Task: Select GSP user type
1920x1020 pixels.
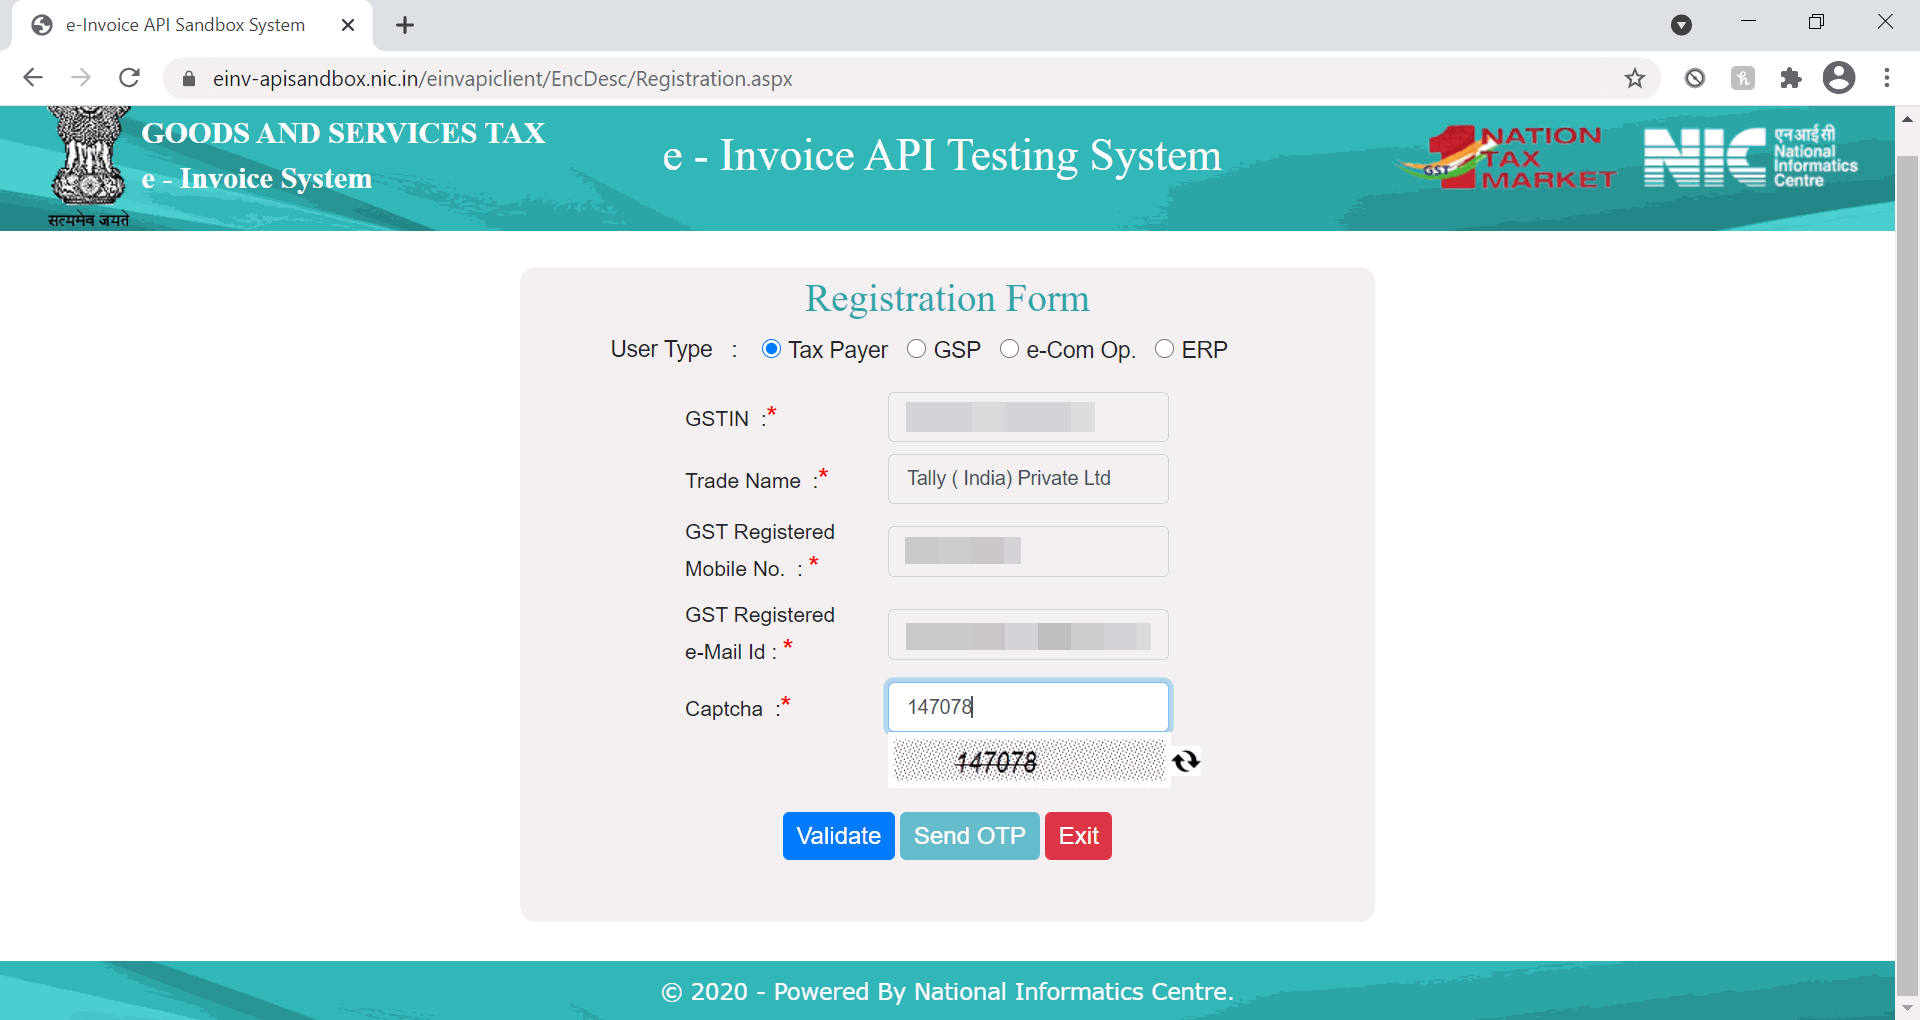Action: pyautogui.click(x=916, y=349)
